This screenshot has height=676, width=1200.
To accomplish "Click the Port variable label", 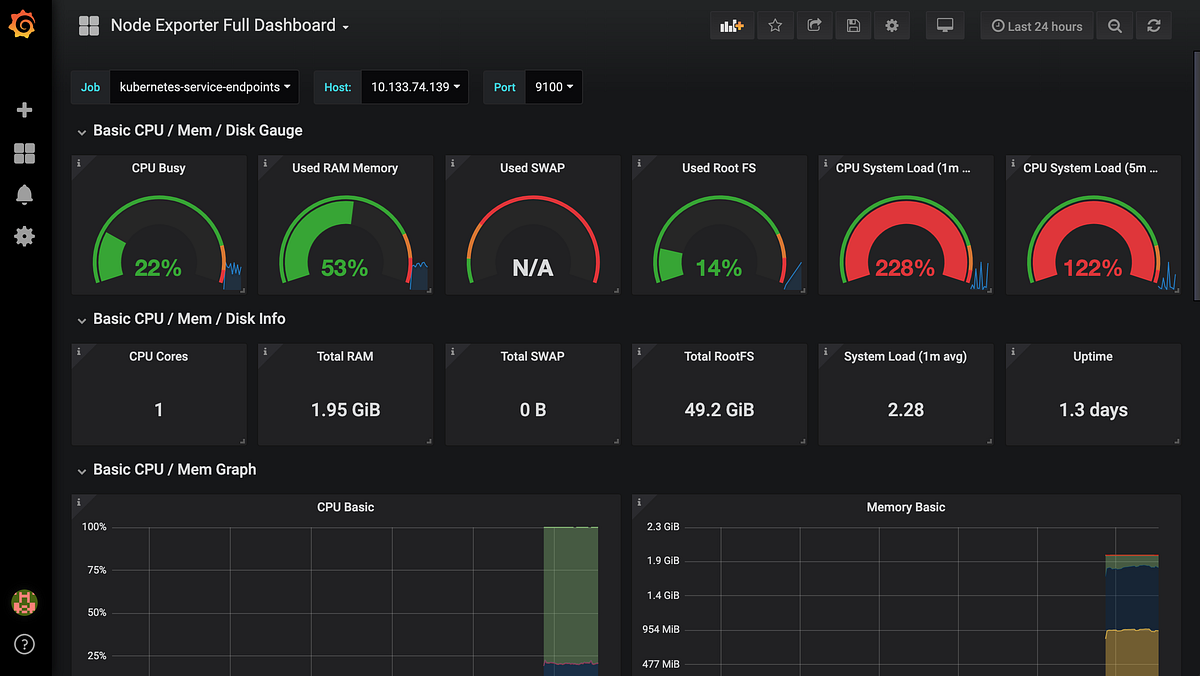I will coord(505,87).
